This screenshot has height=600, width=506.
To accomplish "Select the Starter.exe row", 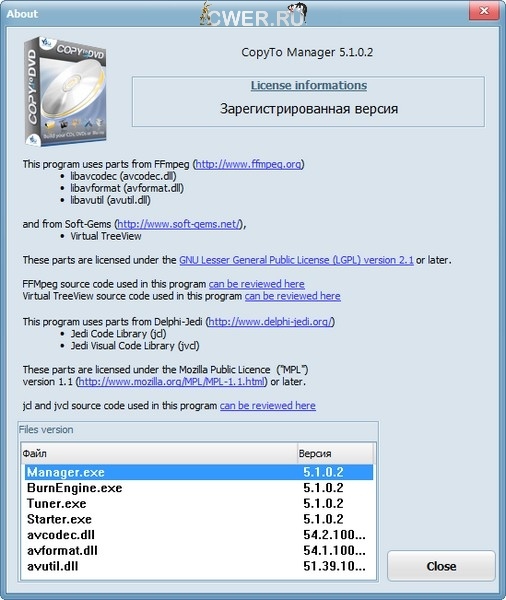I will click(199, 519).
